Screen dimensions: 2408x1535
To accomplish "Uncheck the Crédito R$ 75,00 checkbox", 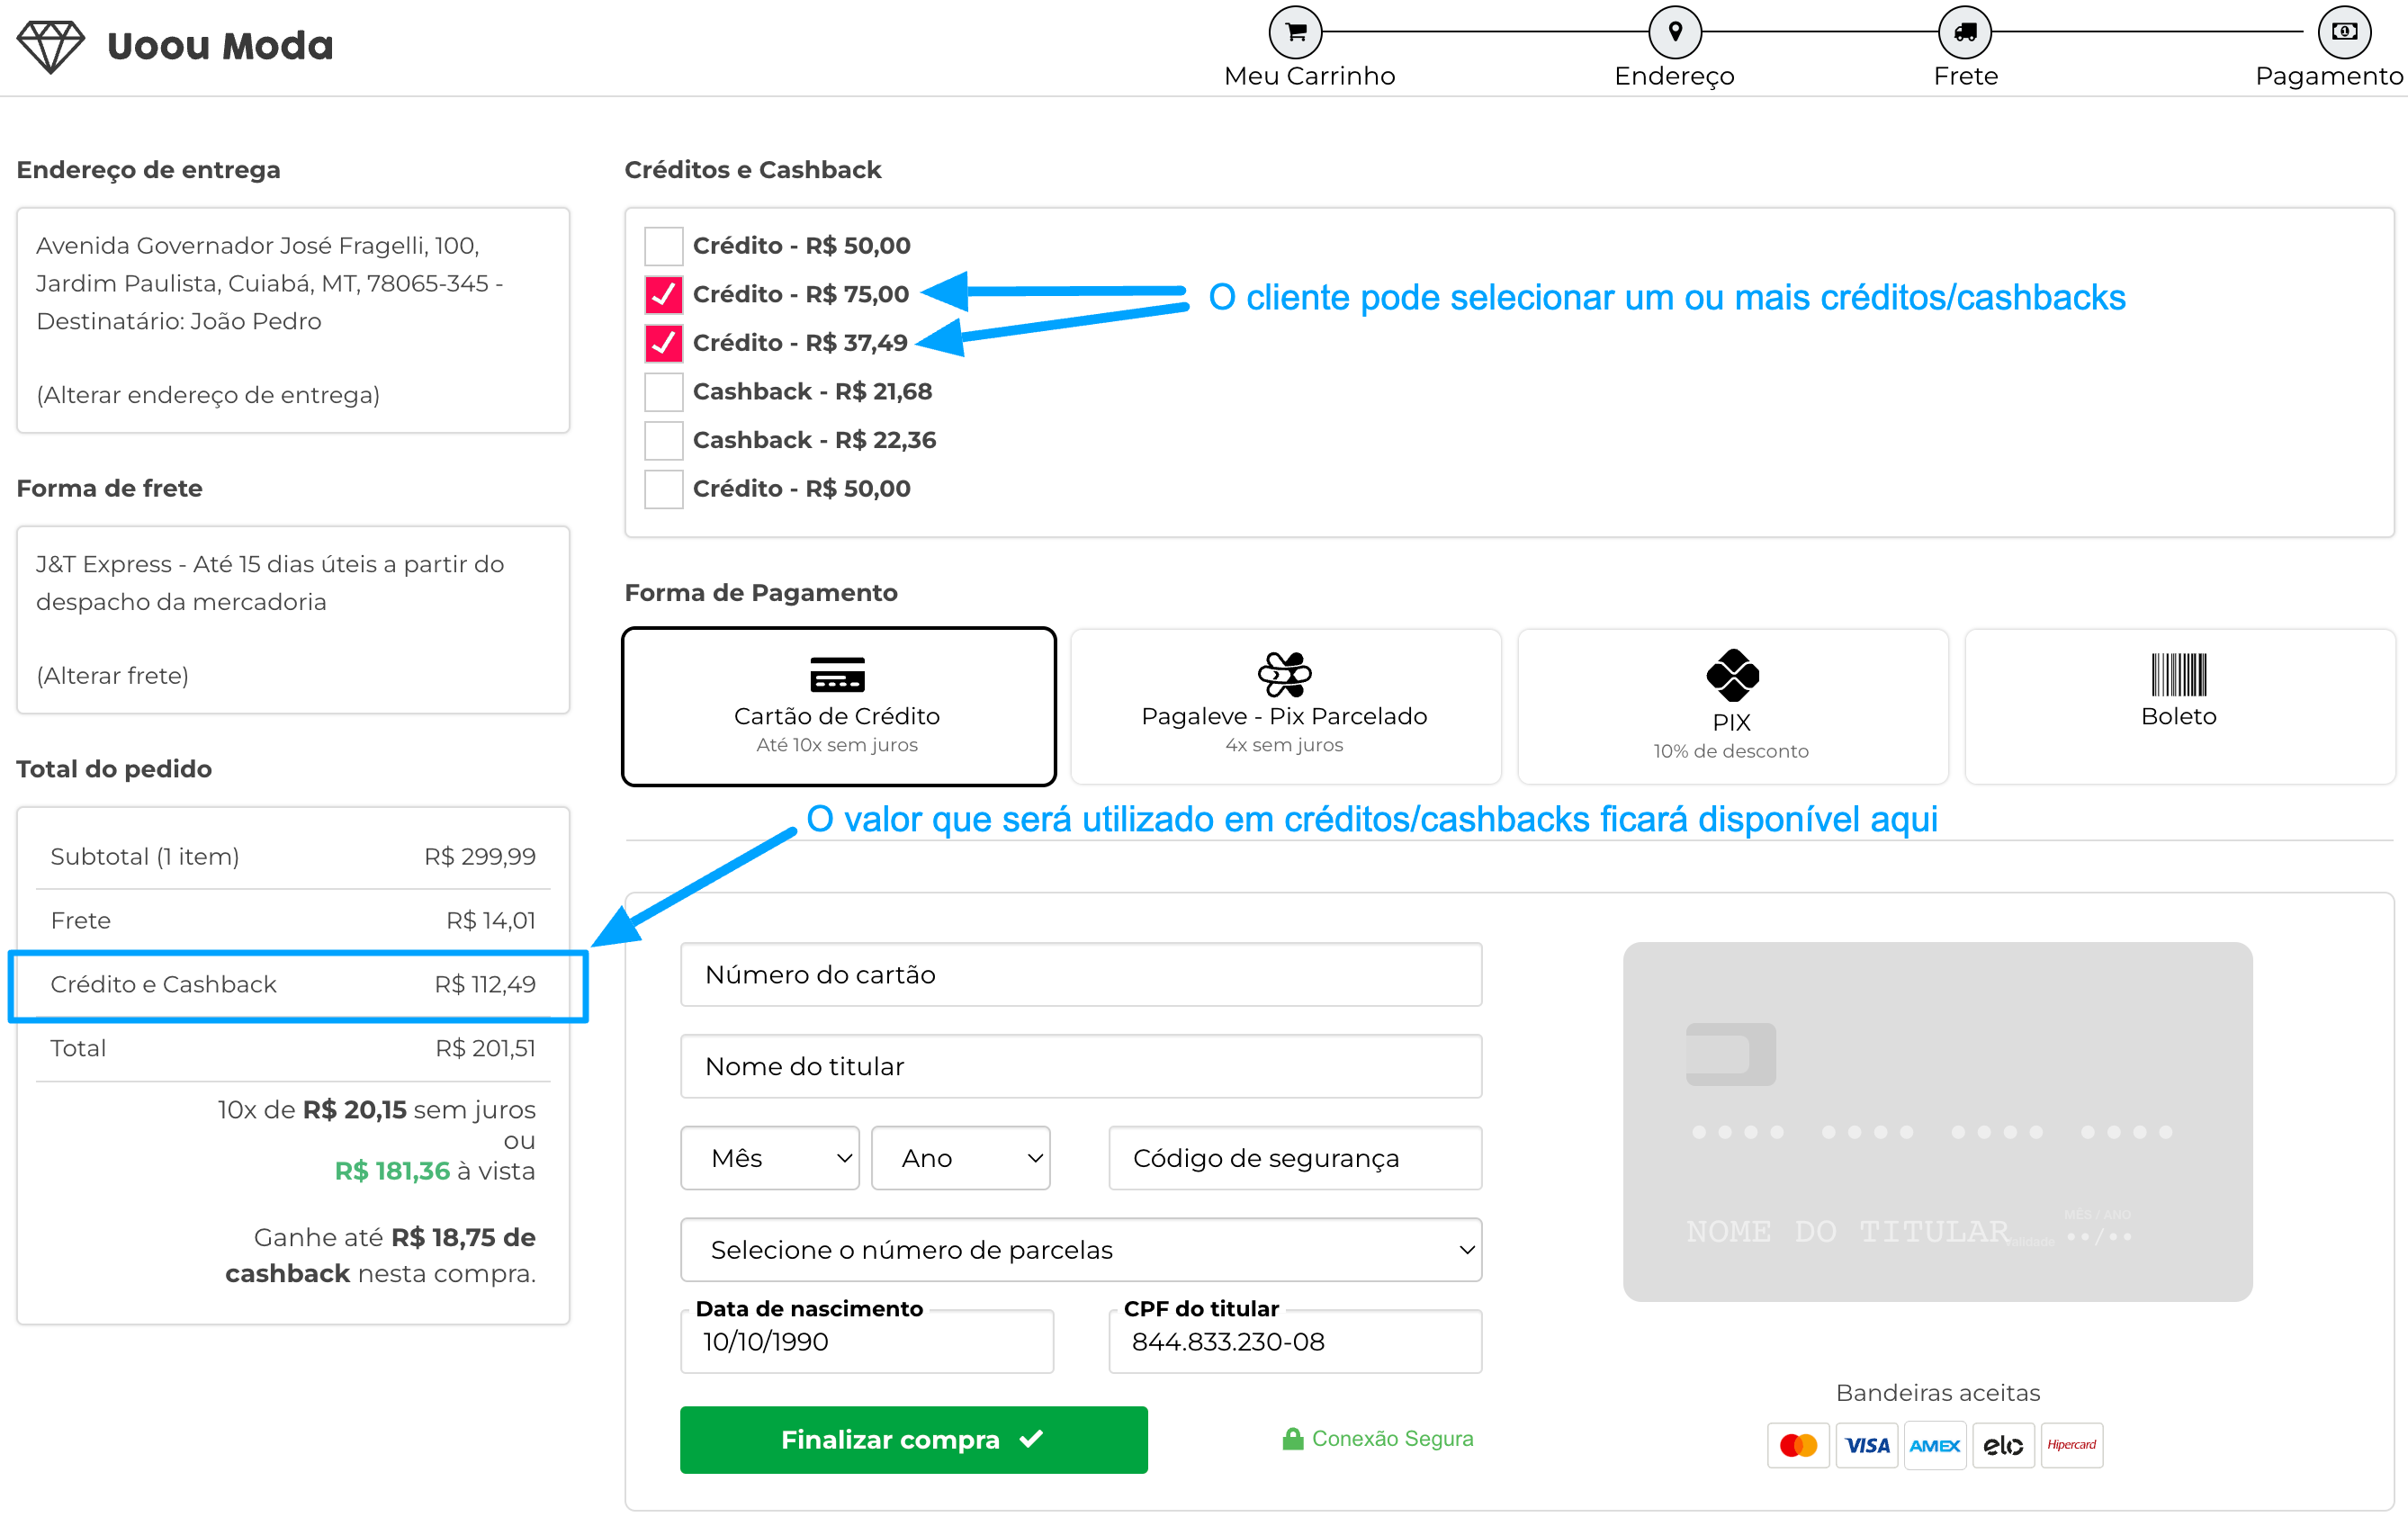I will tap(663, 295).
